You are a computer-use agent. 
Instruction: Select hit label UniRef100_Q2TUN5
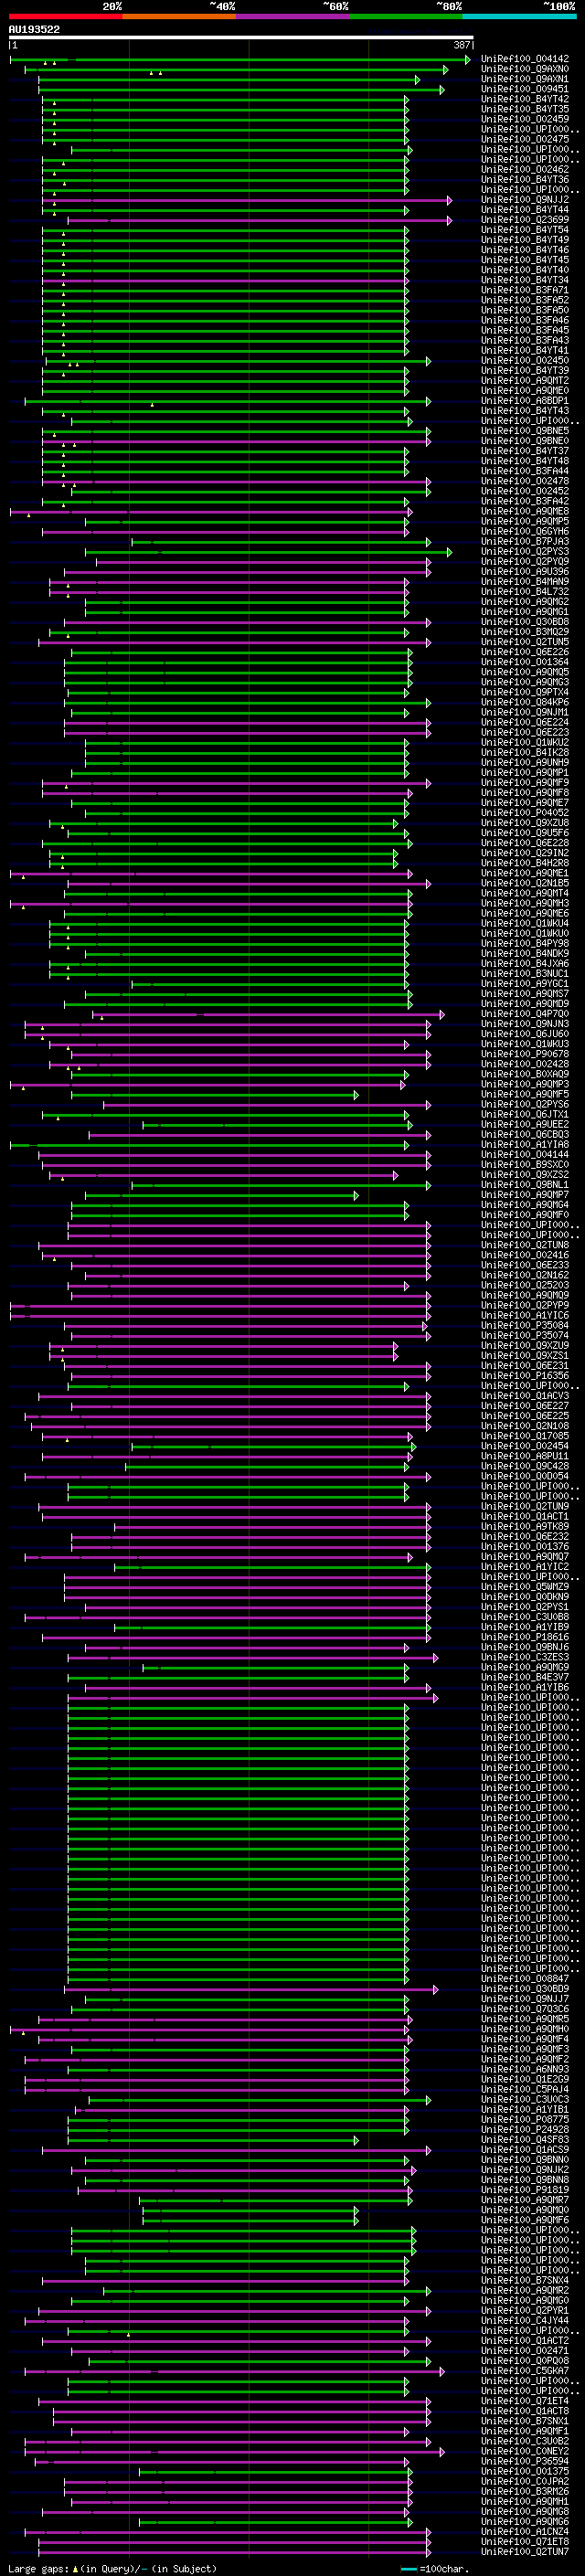coord(525,642)
